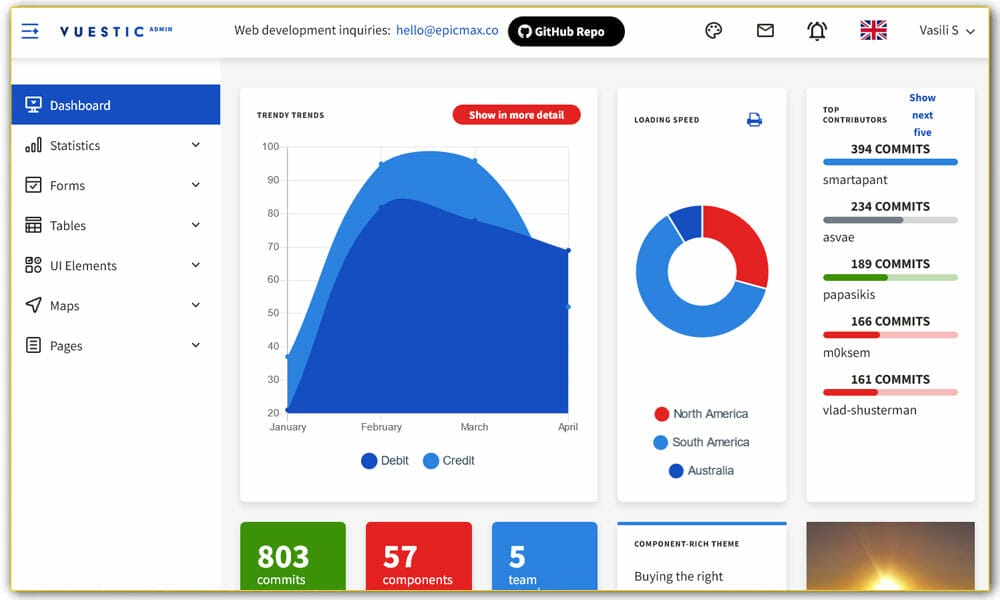Expand the Forms sidebar chevron

tap(196, 185)
